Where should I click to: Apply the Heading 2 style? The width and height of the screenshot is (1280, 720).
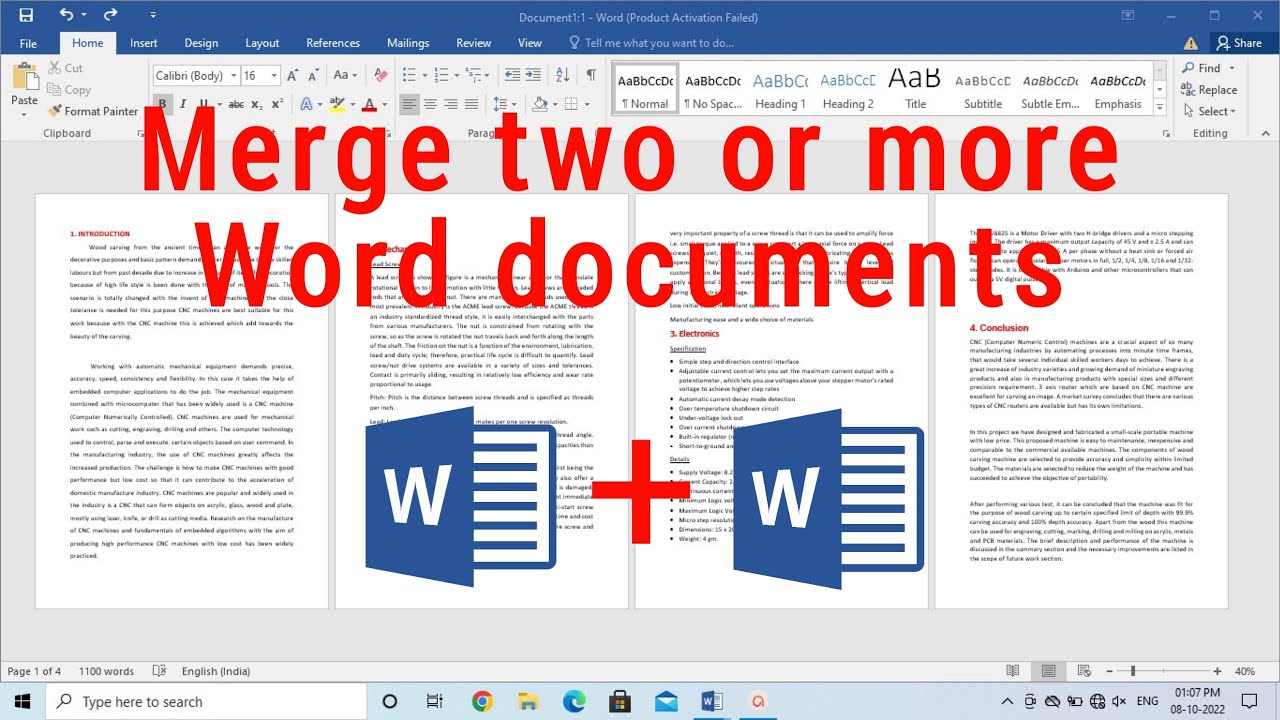tap(848, 90)
